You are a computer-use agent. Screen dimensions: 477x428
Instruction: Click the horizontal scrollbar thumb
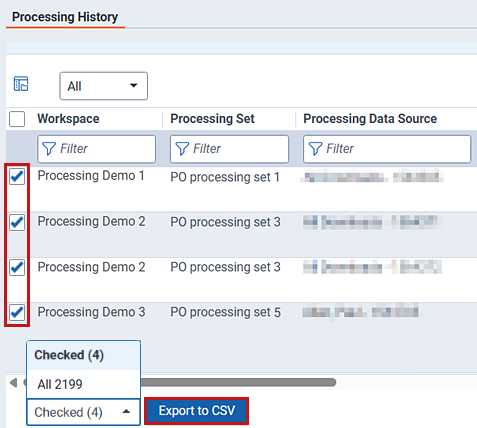(x=238, y=382)
